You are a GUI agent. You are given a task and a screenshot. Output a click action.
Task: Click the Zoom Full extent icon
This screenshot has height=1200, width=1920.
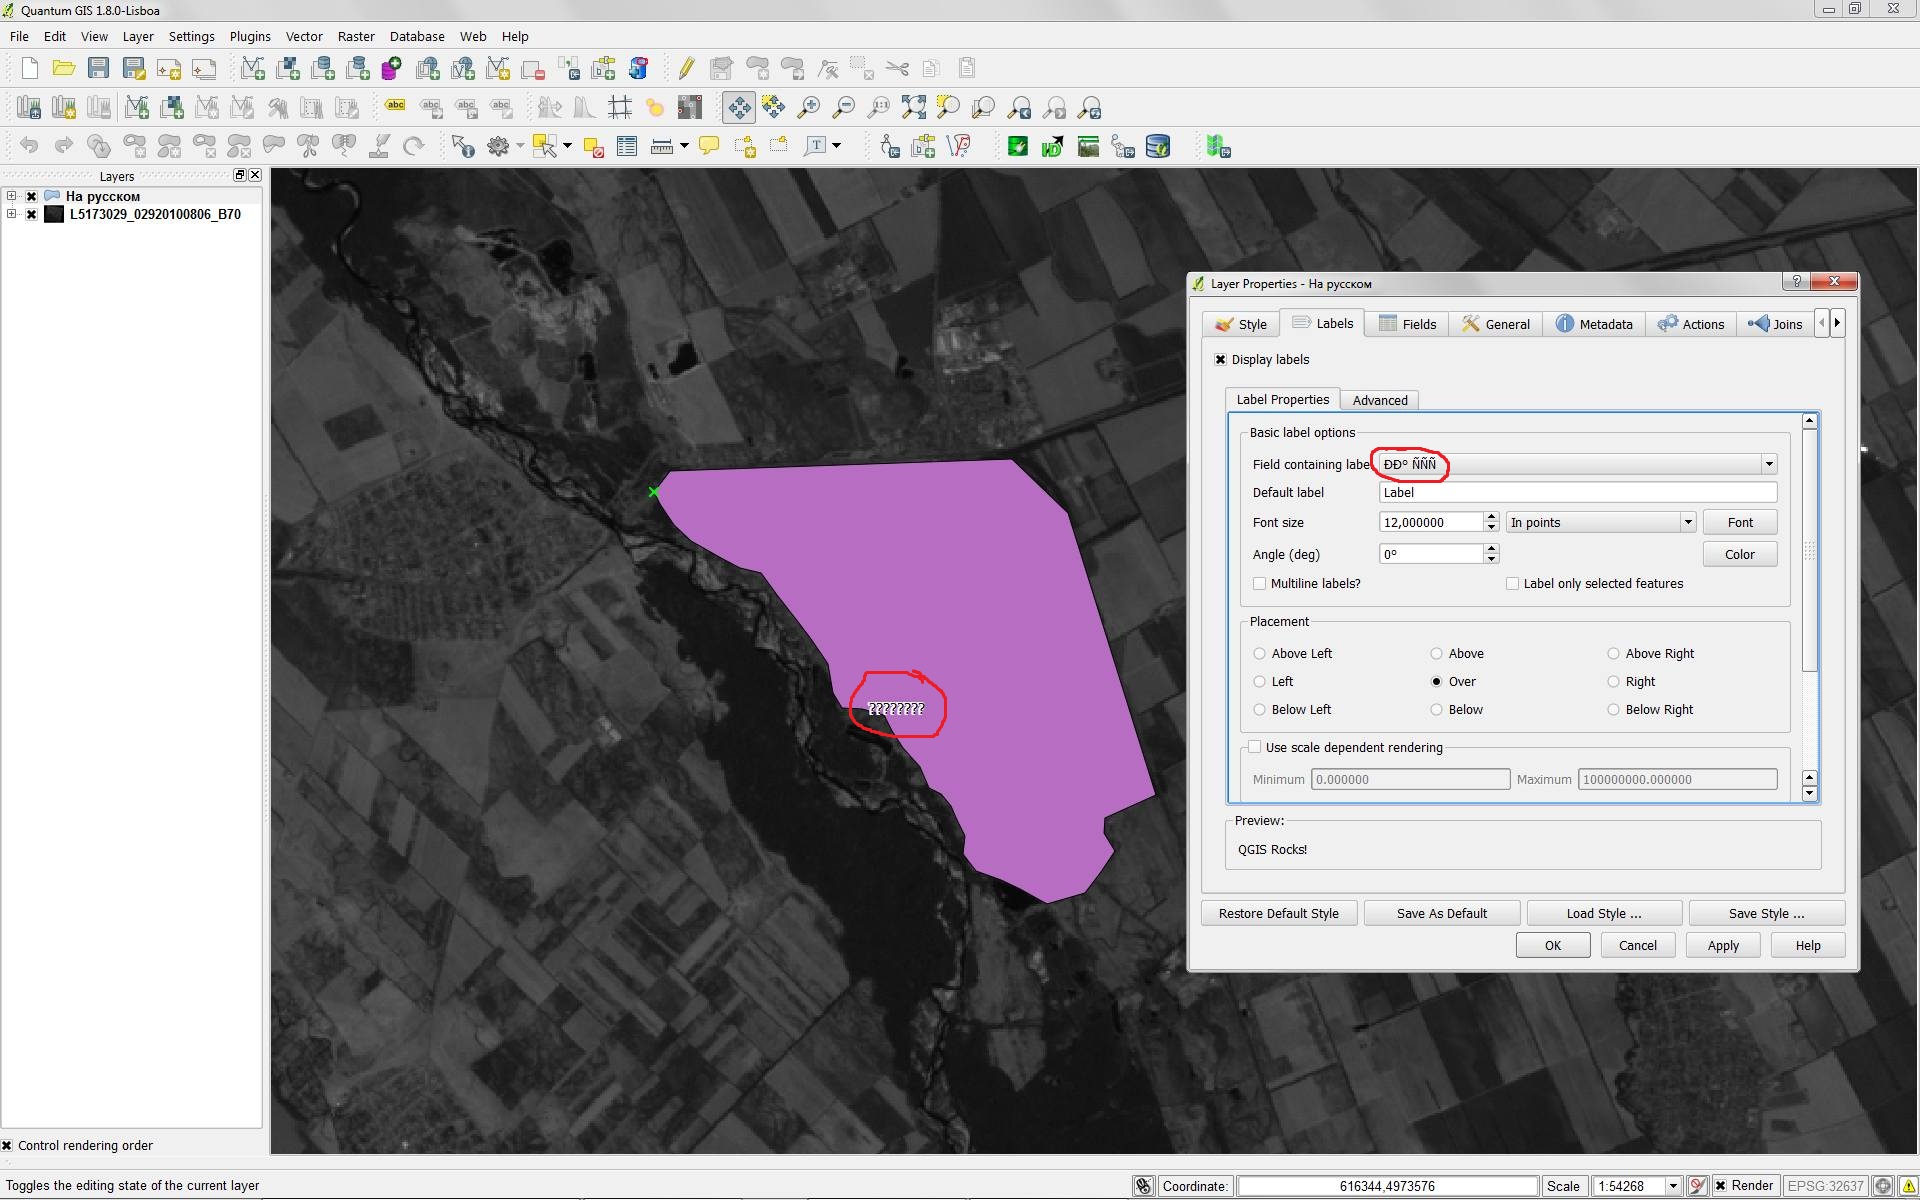(913, 107)
